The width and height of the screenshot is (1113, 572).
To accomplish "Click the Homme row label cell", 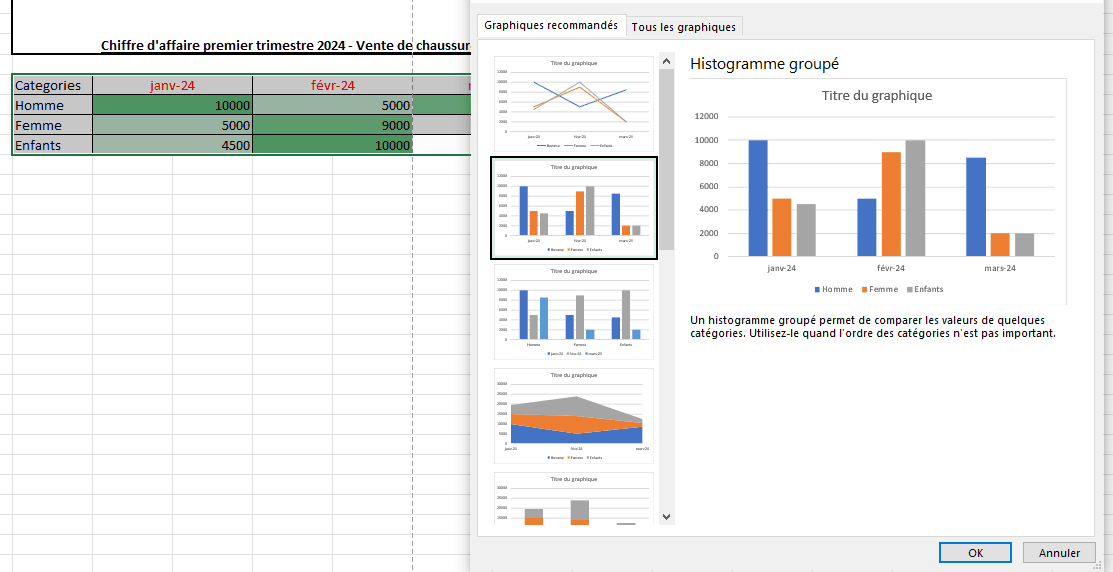I will (52, 106).
